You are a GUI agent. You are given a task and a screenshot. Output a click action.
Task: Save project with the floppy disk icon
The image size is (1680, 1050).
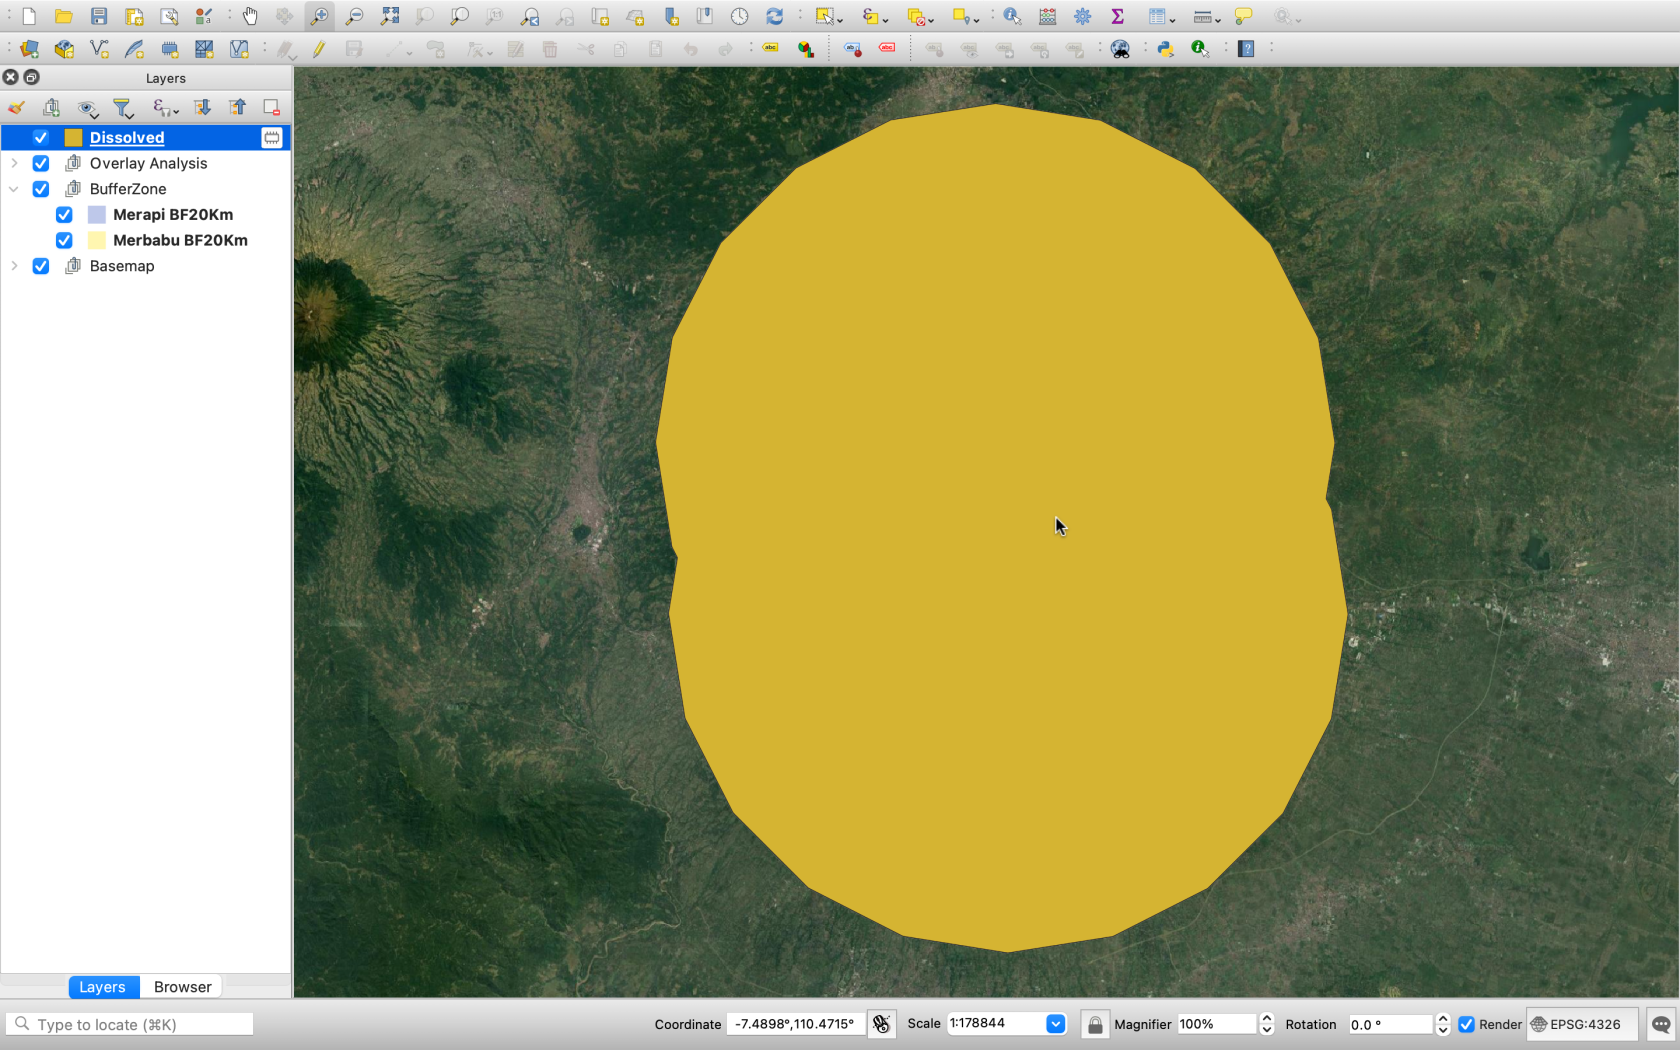(x=98, y=16)
